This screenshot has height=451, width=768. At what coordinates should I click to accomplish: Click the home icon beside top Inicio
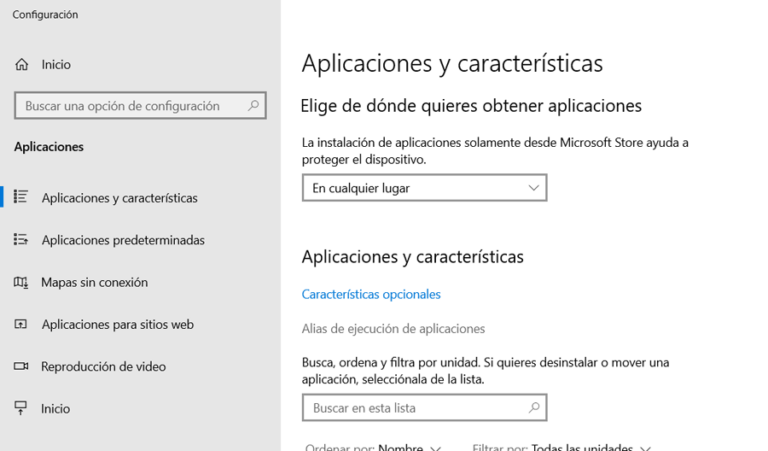point(22,64)
